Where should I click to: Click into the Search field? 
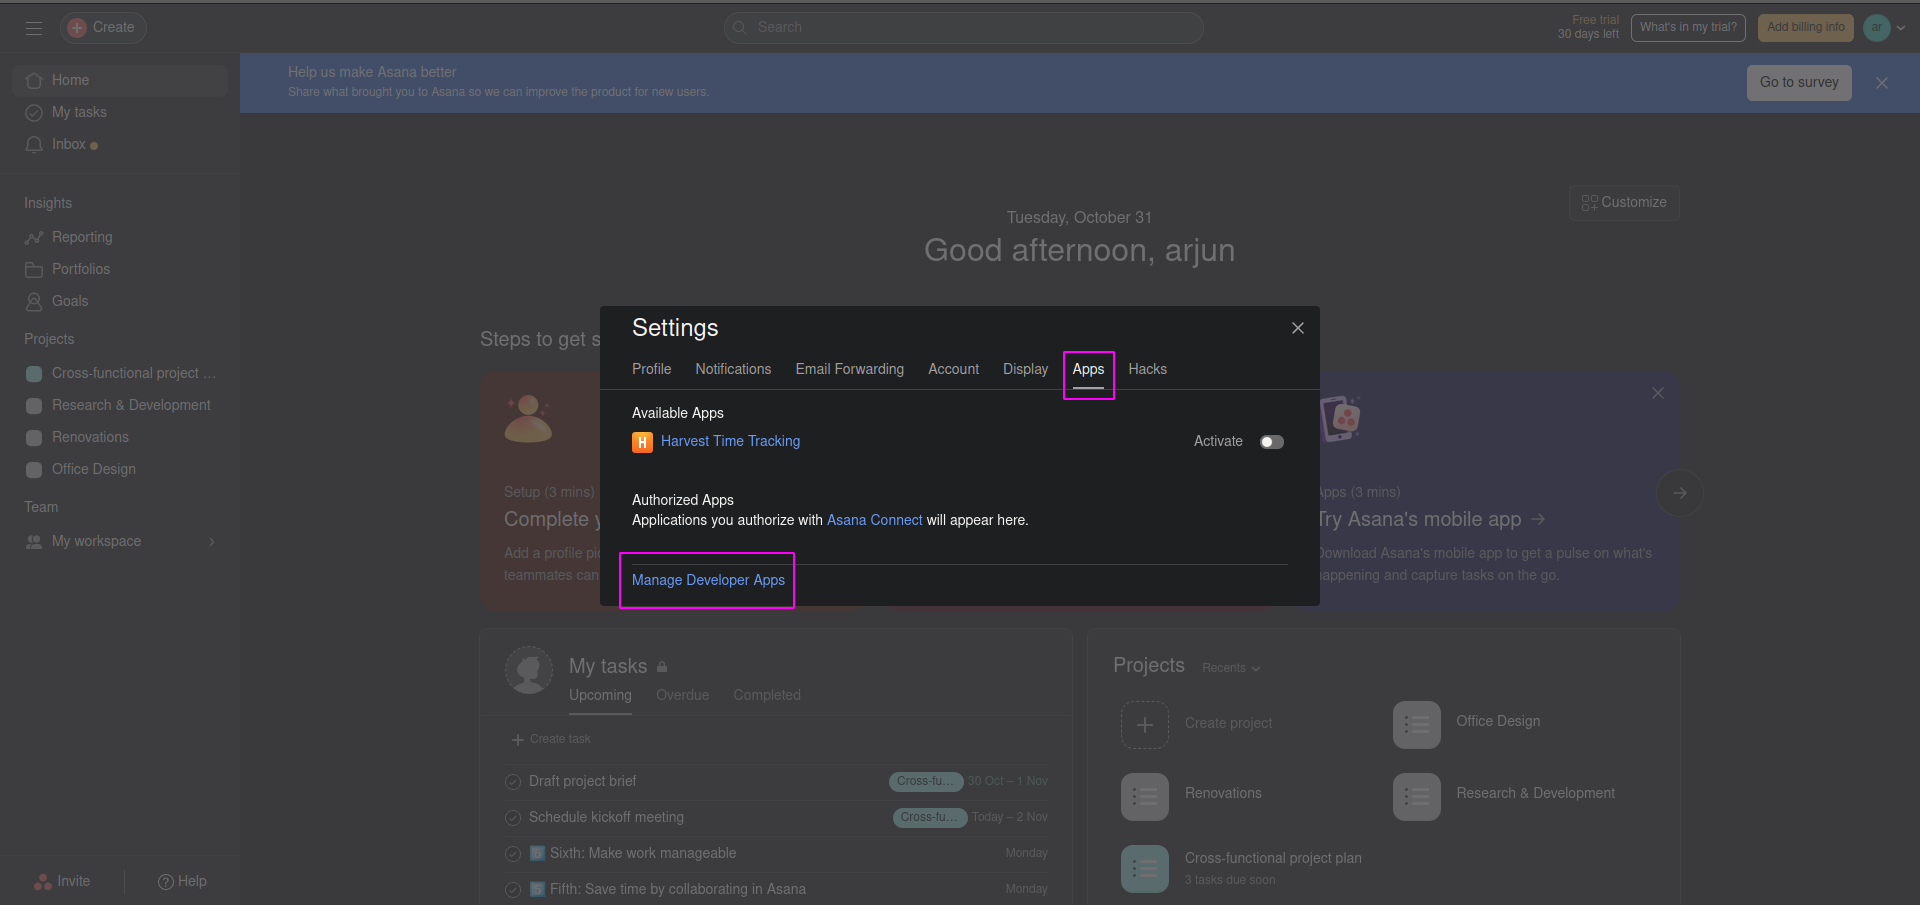tap(963, 28)
